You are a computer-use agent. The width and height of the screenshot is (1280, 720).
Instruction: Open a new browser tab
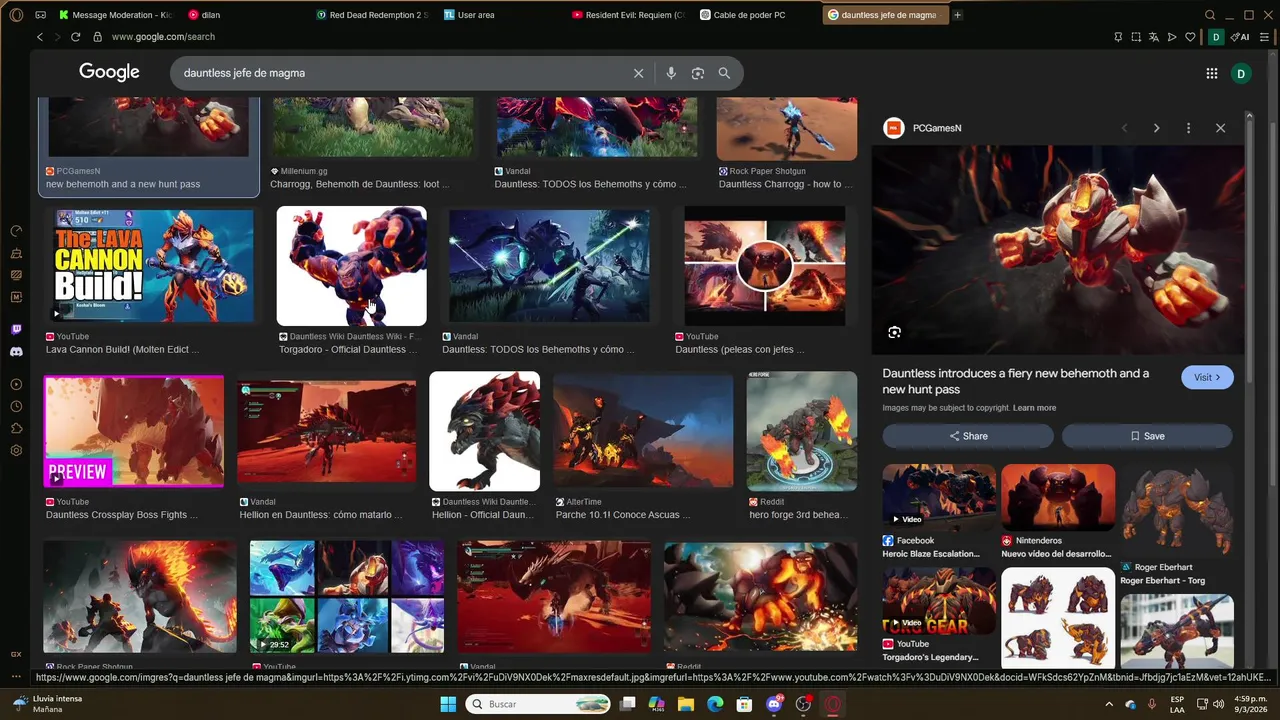point(957,15)
